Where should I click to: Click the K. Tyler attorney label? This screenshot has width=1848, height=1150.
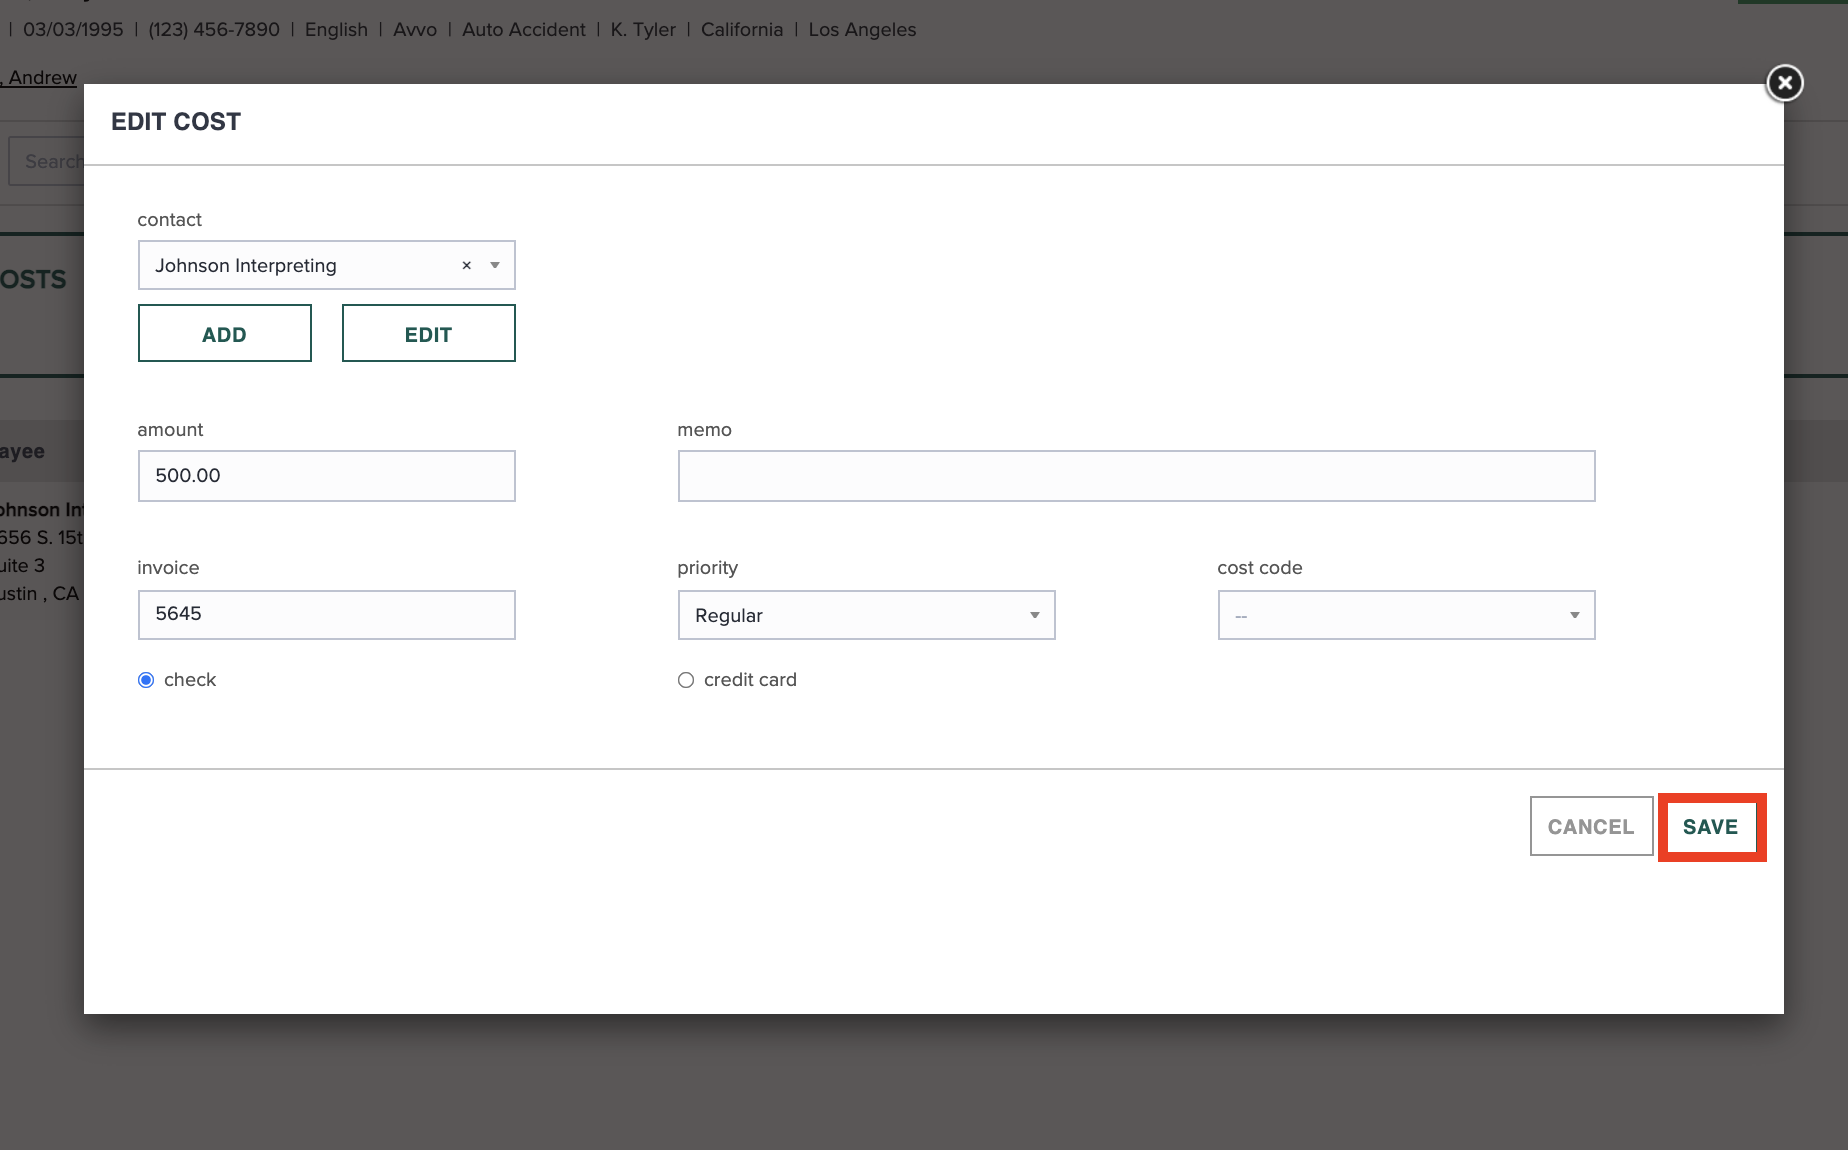coord(642,29)
